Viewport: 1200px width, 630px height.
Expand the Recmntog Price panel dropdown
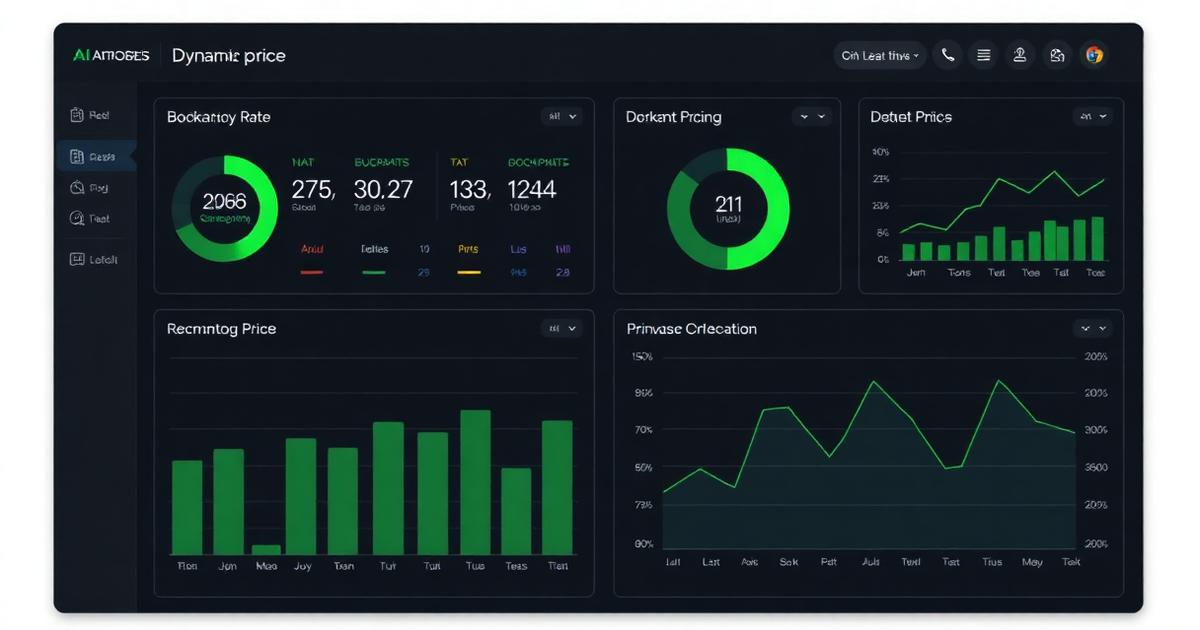561,328
